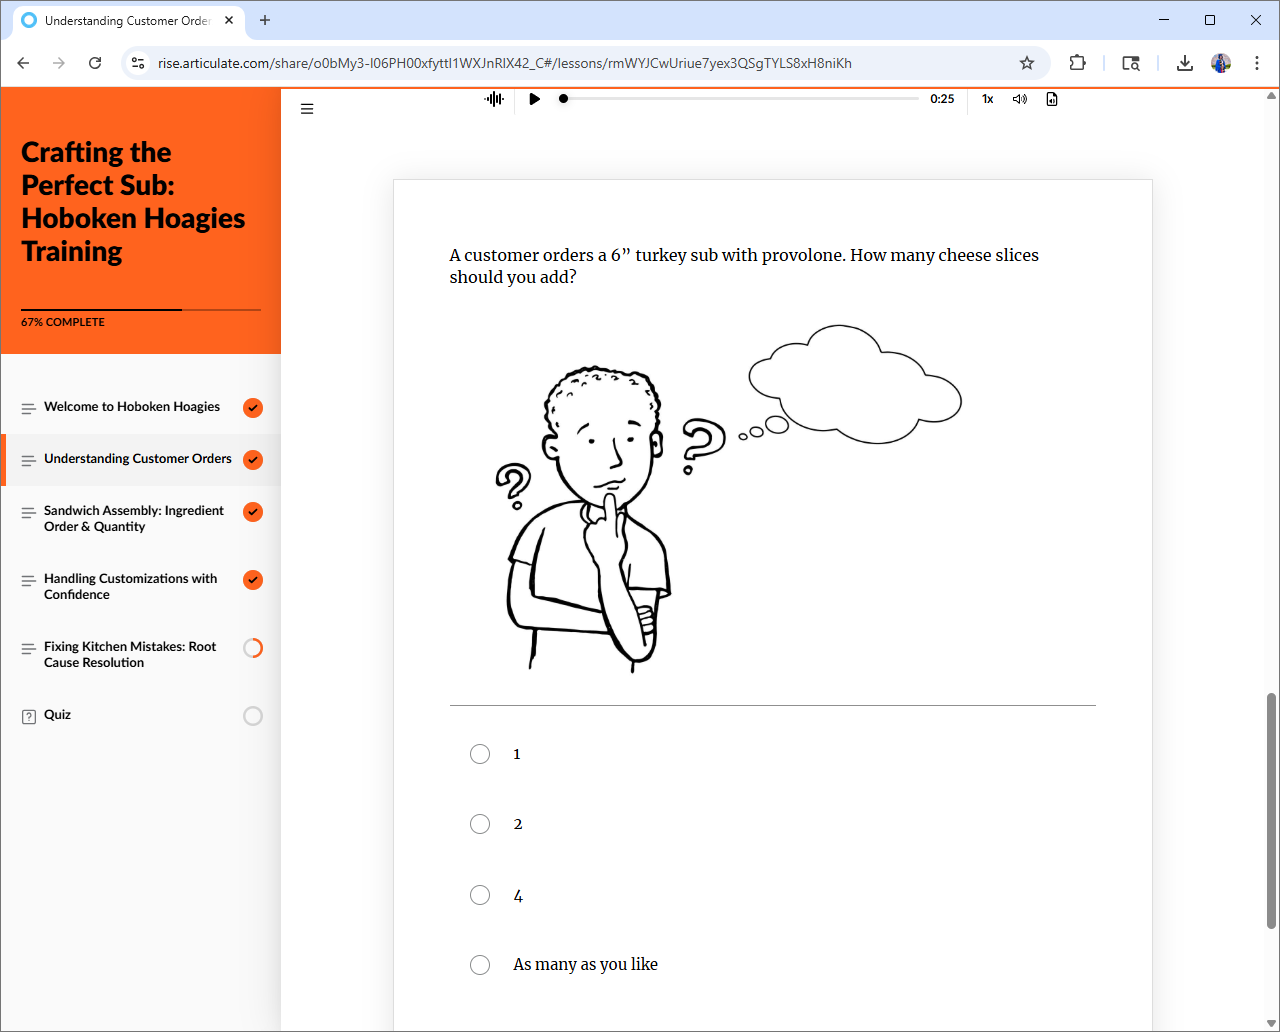Select answer option 1
Screen dimensions: 1280x1032
coord(480,754)
